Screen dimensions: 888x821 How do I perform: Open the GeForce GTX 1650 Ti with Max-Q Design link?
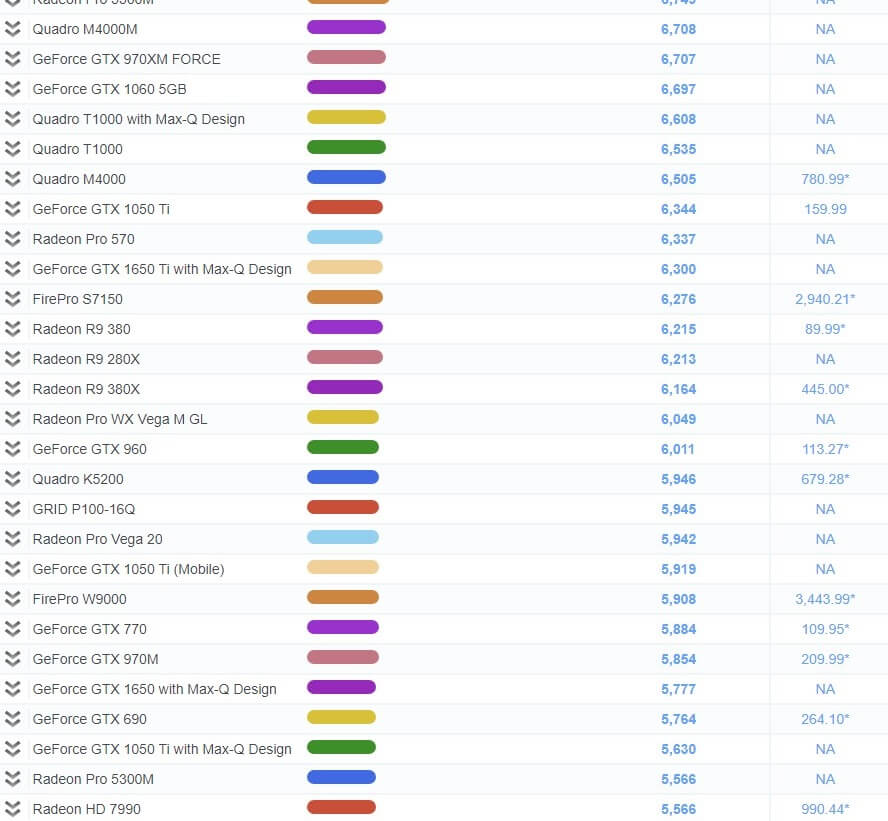(162, 270)
